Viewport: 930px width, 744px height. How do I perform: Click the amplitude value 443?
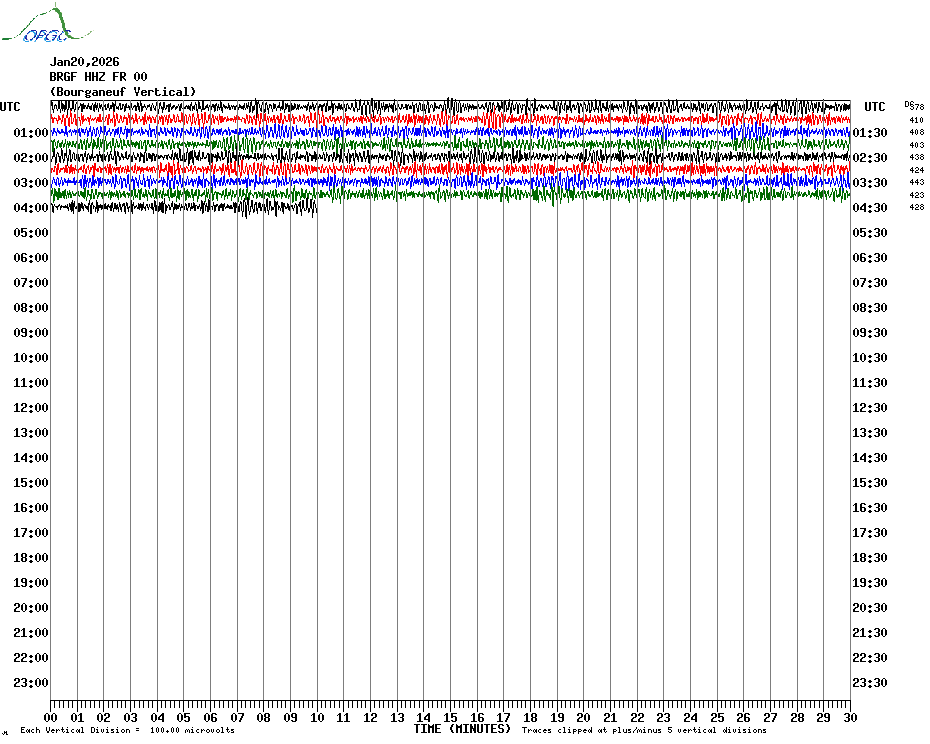[x=916, y=182]
